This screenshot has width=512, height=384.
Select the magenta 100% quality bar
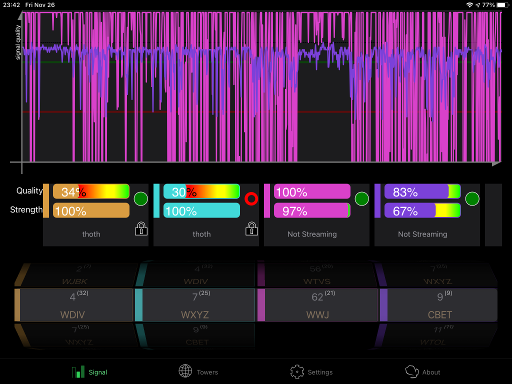(x=312, y=192)
